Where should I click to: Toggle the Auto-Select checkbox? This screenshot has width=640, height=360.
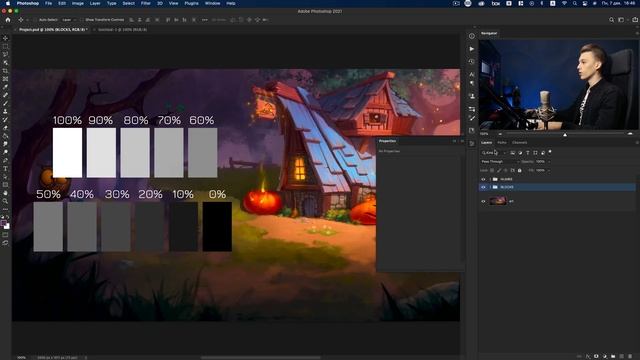coord(36,20)
